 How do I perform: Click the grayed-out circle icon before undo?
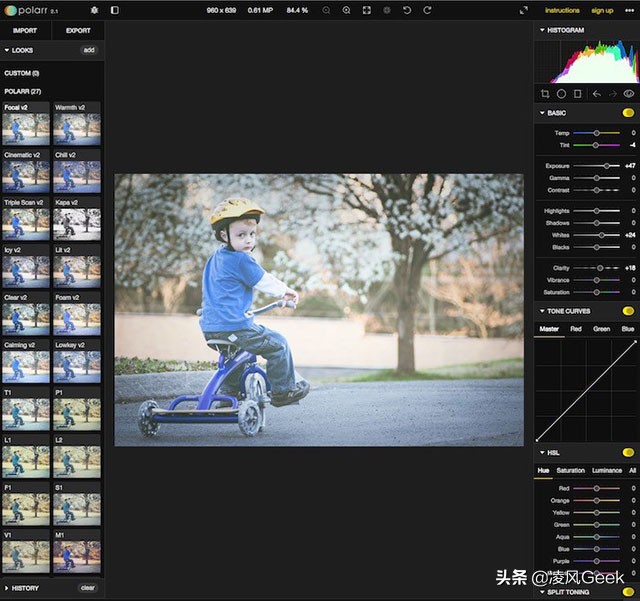click(x=387, y=10)
